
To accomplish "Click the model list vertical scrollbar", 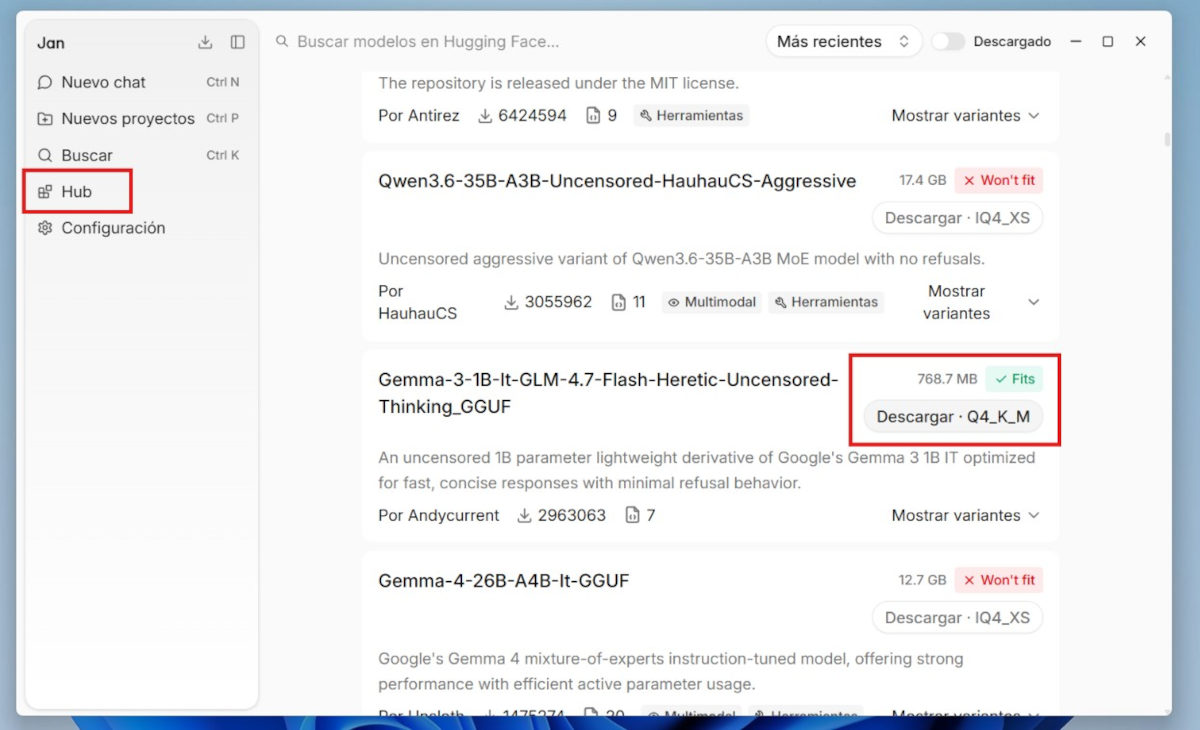I will pyautogui.click(x=1166, y=139).
